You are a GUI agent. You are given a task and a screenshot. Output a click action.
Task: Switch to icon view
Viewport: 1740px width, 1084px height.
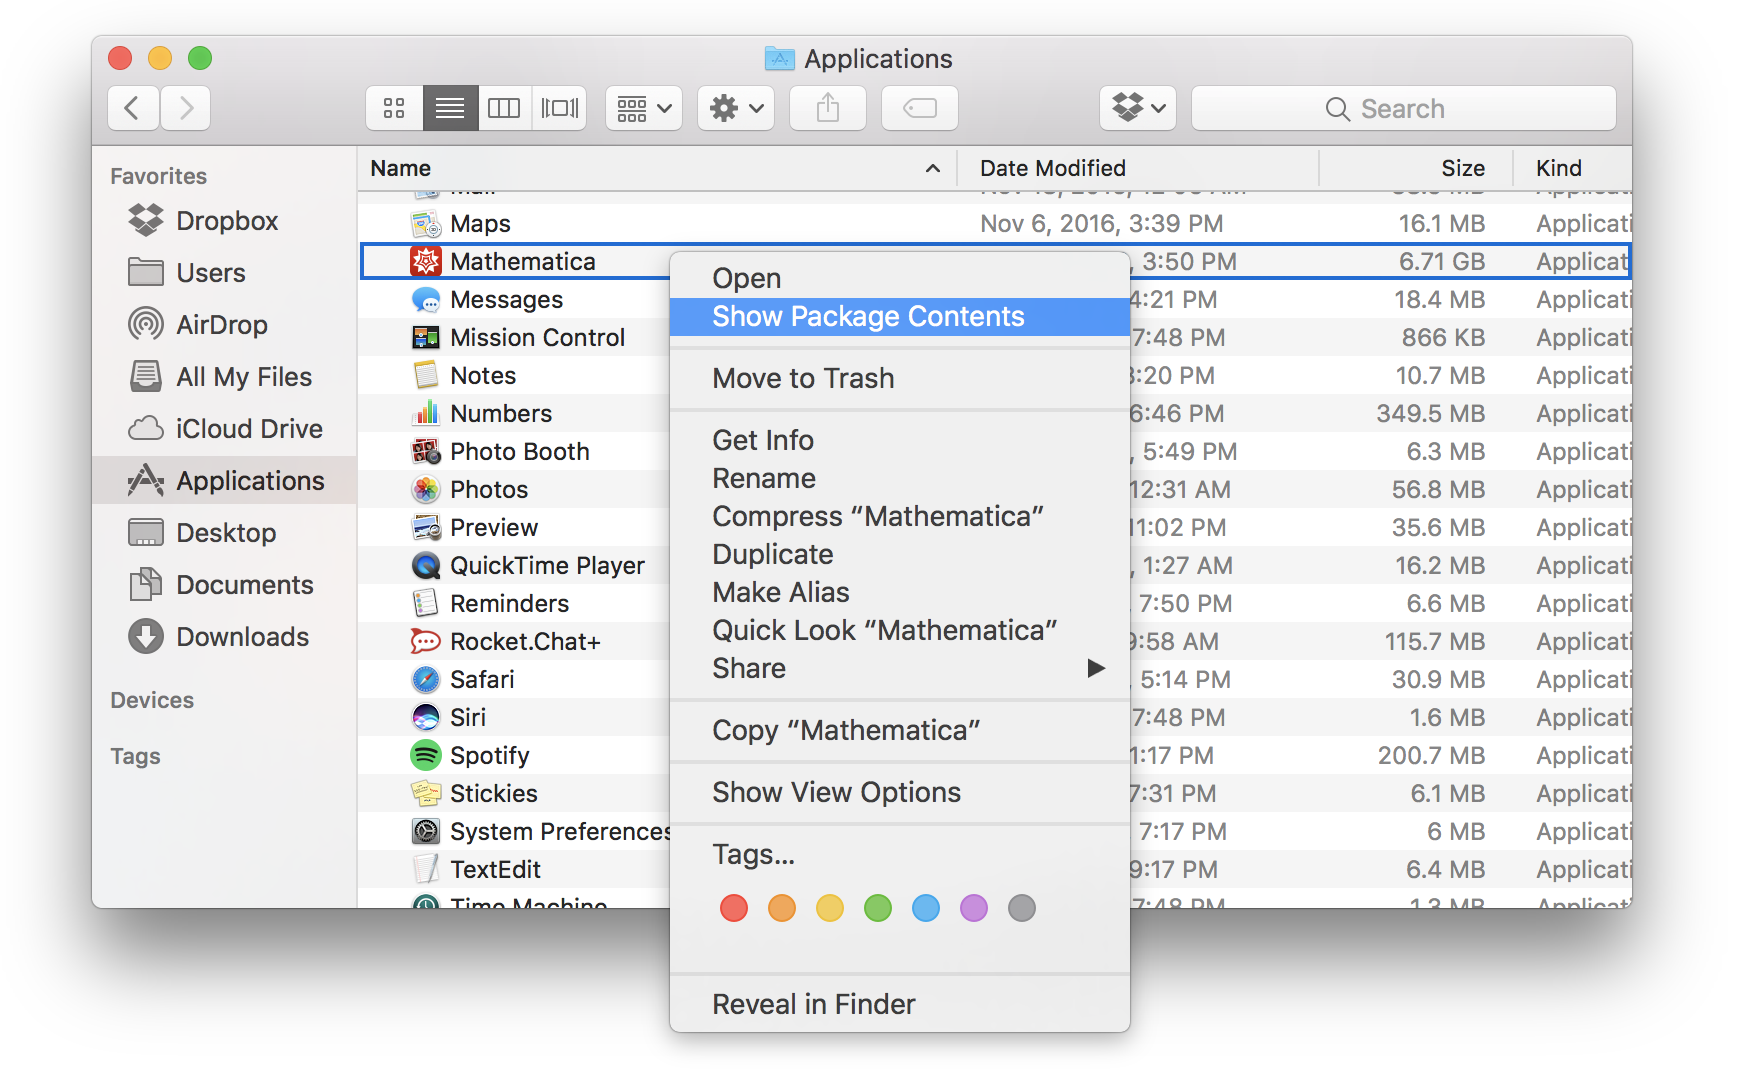click(394, 108)
